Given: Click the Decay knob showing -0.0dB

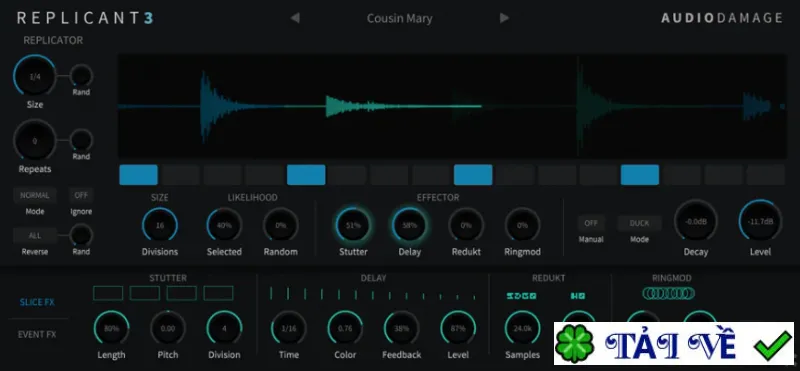Looking at the screenshot, I should pyautogui.click(x=695, y=221).
